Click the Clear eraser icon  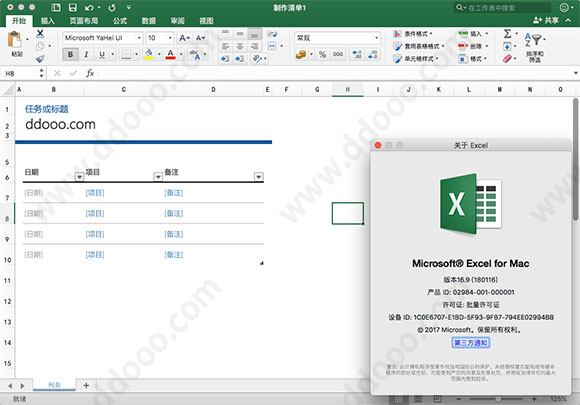tap(507, 58)
